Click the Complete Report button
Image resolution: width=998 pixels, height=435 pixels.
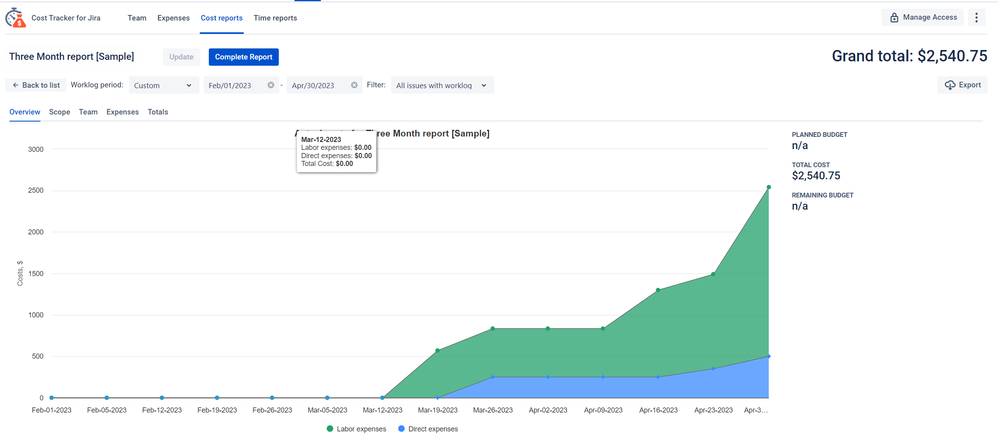244,57
